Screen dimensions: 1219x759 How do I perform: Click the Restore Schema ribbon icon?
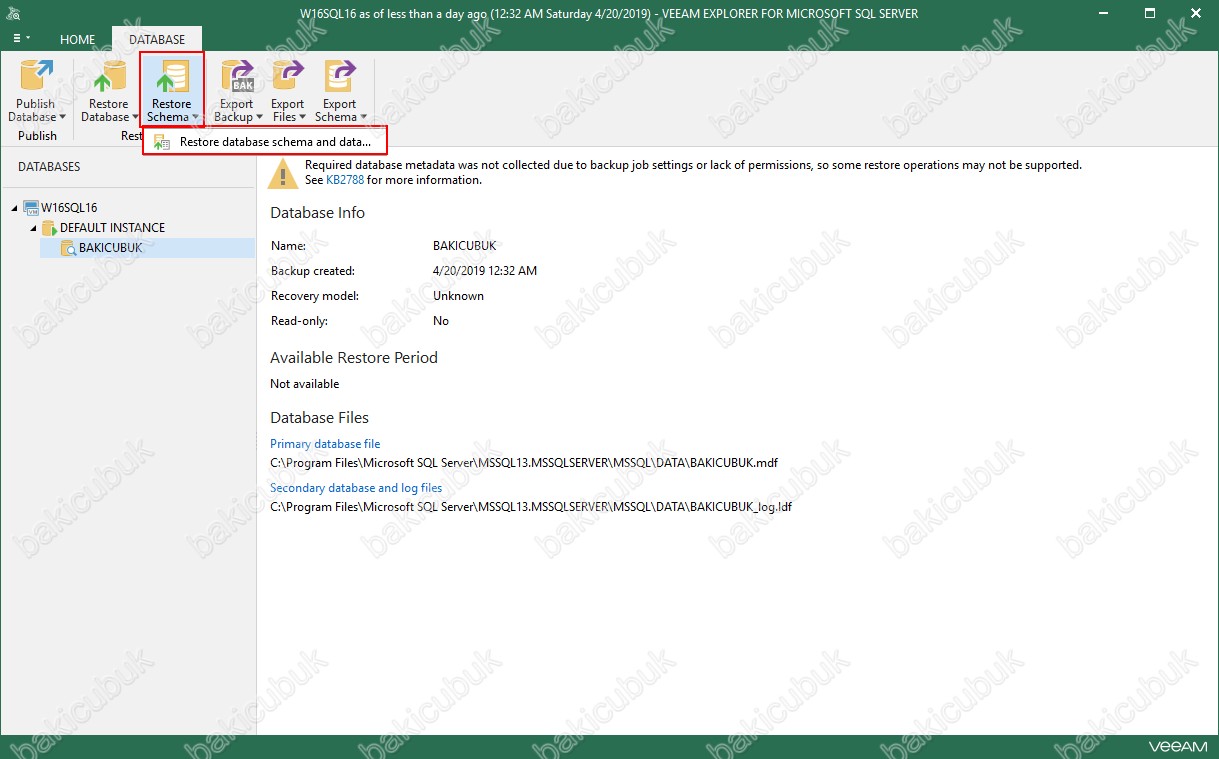(172, 77)
